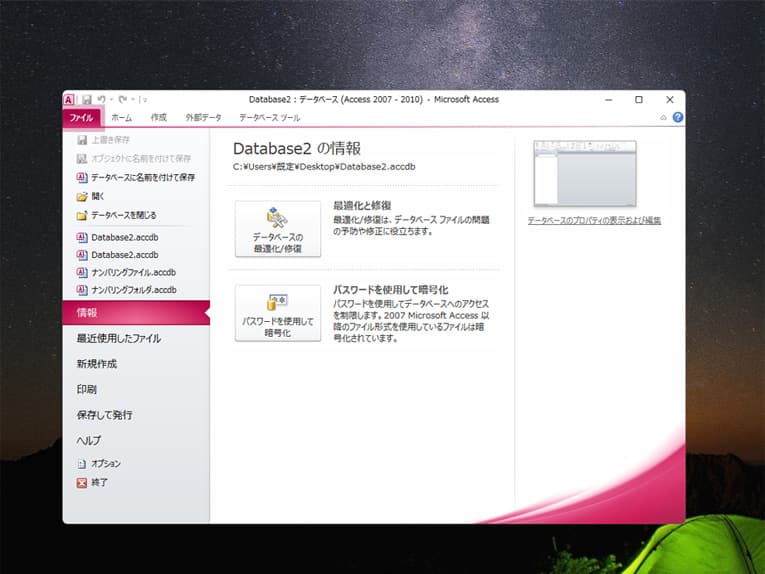The height and width of the screenshot is (574, 765).
Task: Click icon of second Database2.accdb entry
Action: (x=82, y=255)
